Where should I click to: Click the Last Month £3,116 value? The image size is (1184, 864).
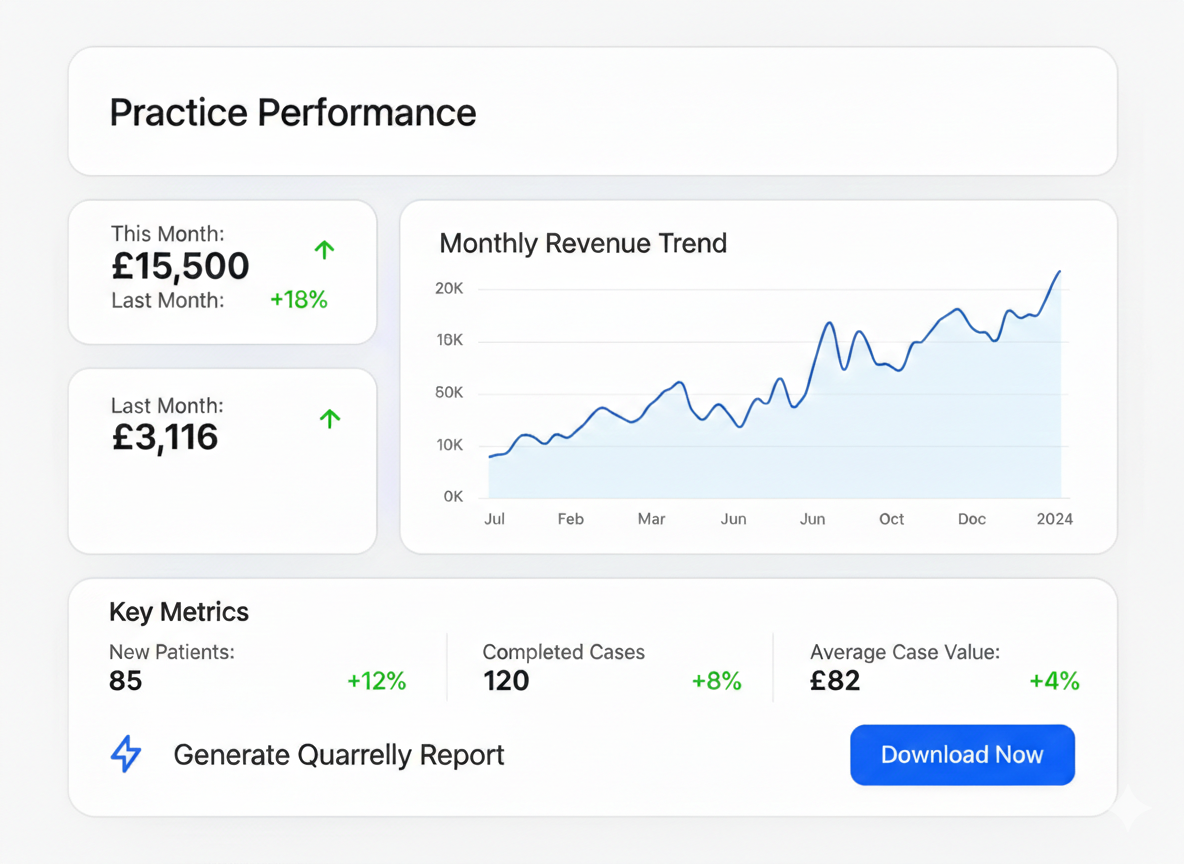tap(164, 437)
